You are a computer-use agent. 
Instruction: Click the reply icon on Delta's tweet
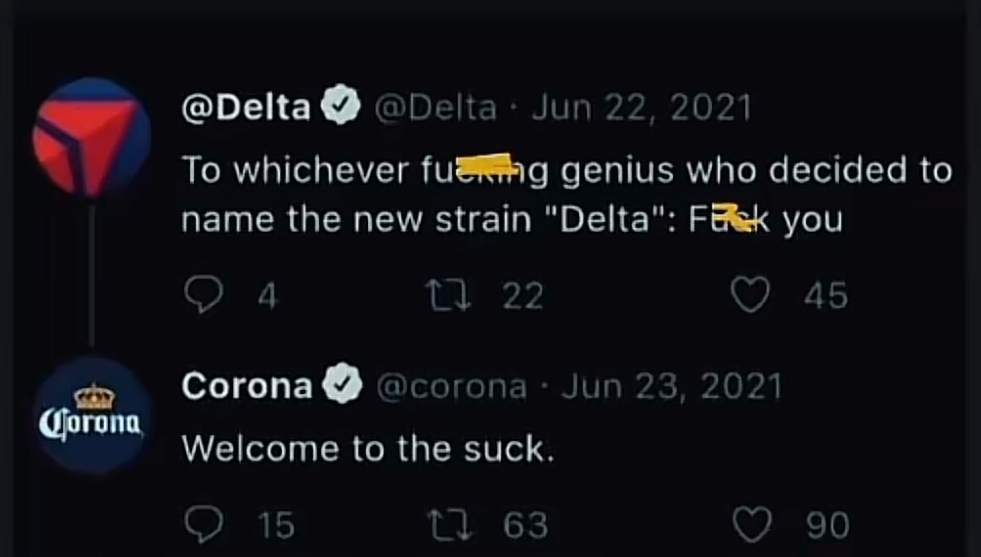click(x=204, y=295)
